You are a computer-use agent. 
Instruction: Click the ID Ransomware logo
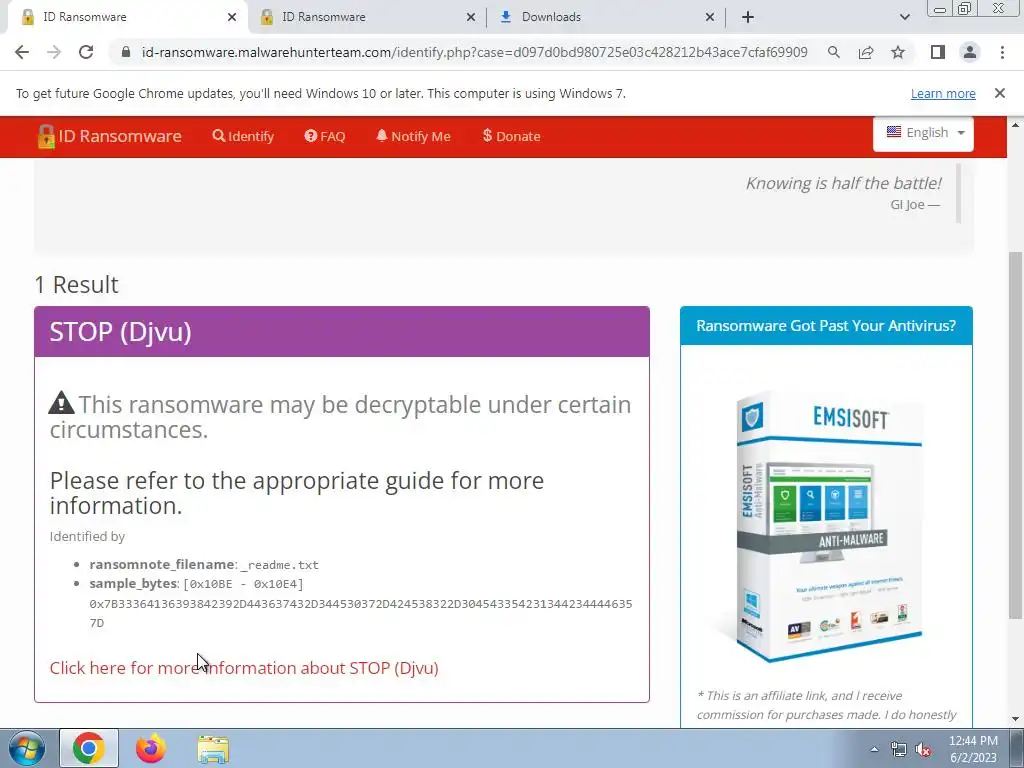tap(110, 136)
